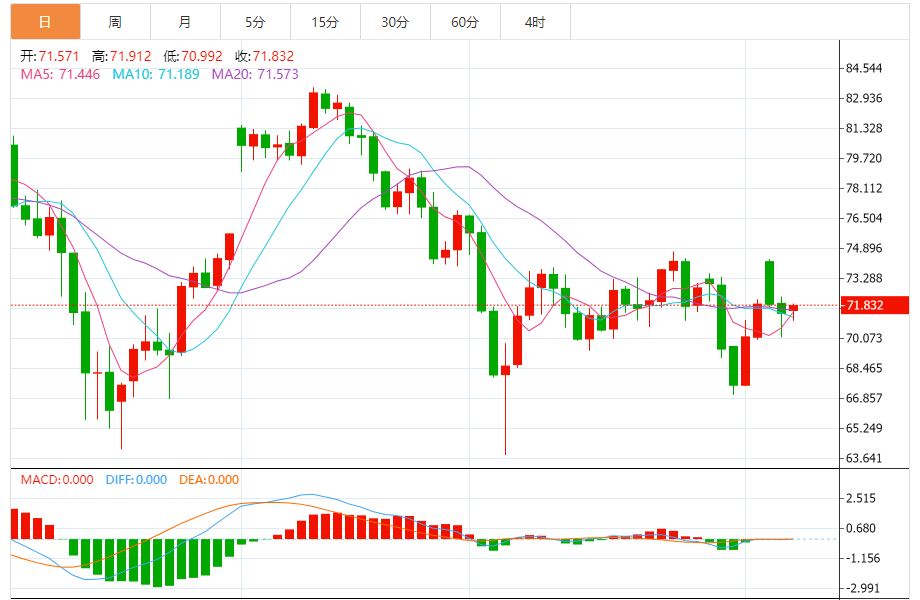Screen dimensions: 920x600
Task: Click the DIFF:0.000 label
Action: pos(136,480)
